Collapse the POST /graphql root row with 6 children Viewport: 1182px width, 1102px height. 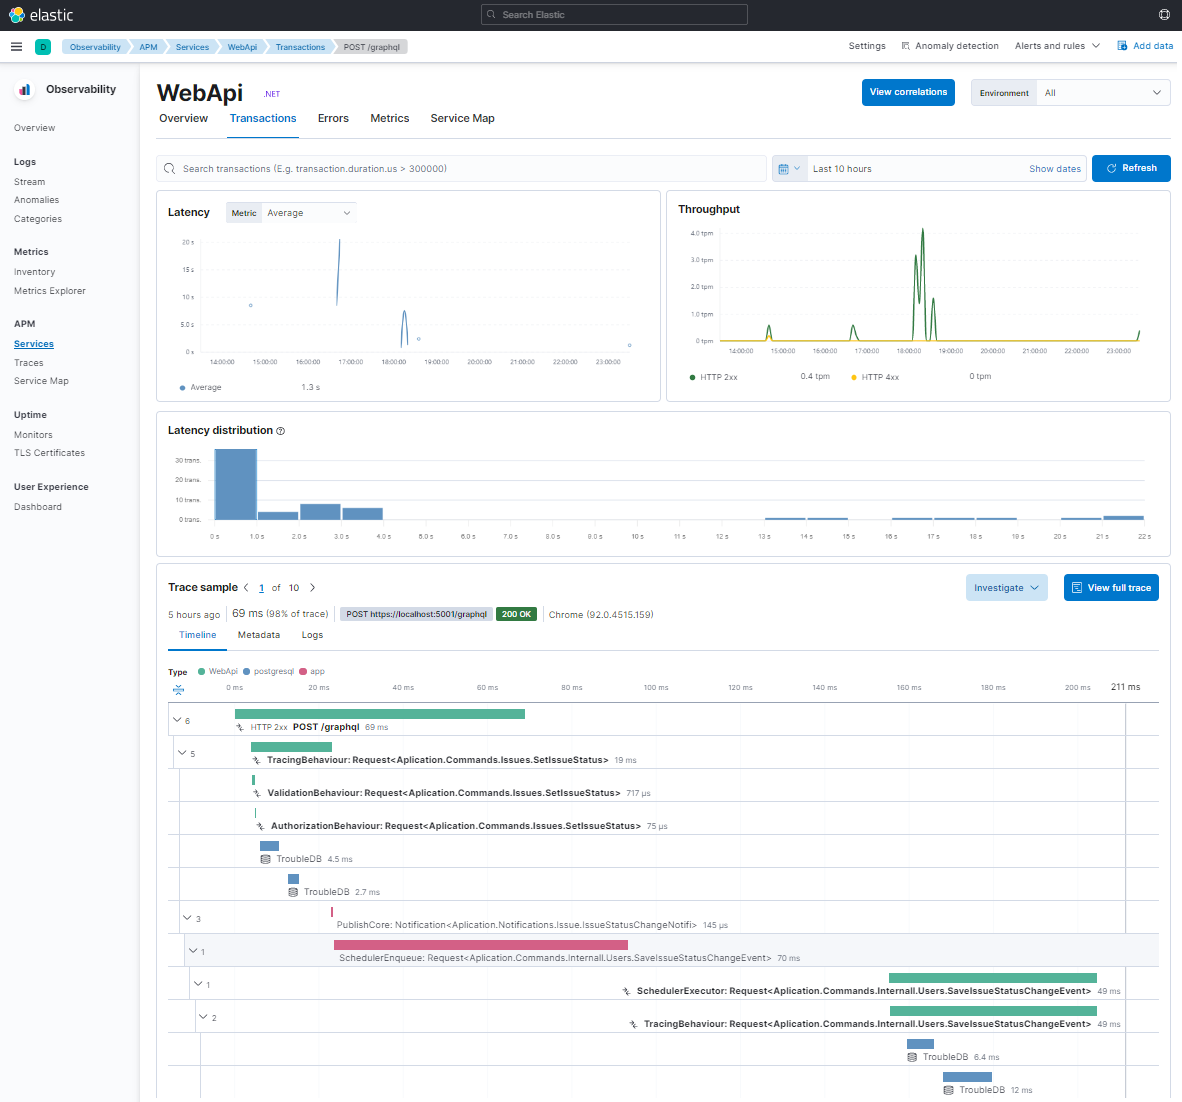[x=177, y=720]
